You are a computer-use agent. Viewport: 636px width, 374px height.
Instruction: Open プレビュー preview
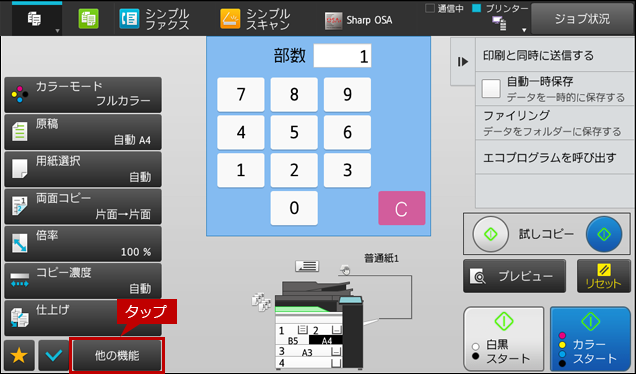514,276
